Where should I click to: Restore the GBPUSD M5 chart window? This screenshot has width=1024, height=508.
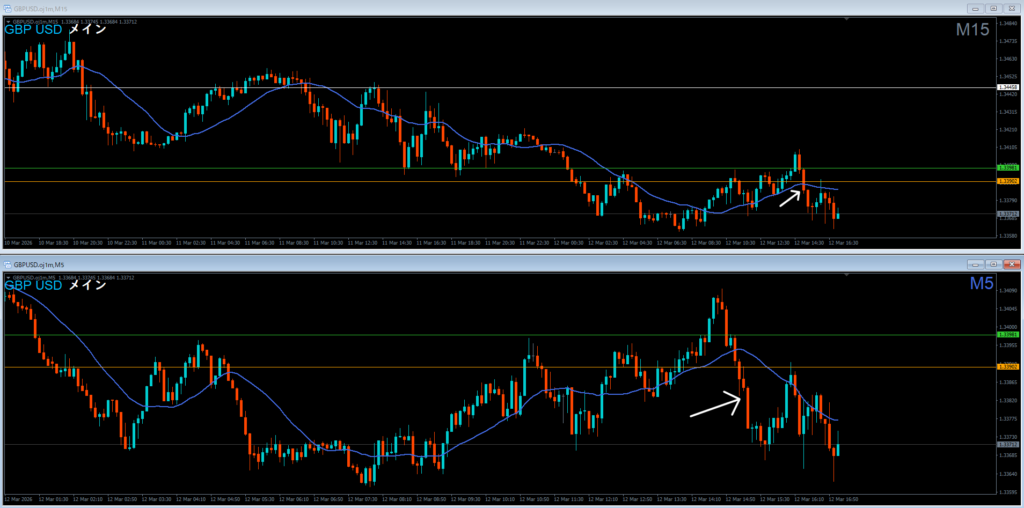[x=994, y=264]
